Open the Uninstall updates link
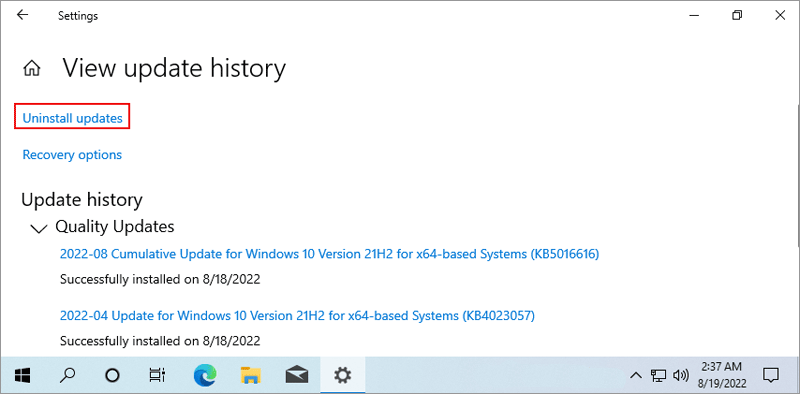Viewport: 800px width, 394px height. click(x=72, y=118)
